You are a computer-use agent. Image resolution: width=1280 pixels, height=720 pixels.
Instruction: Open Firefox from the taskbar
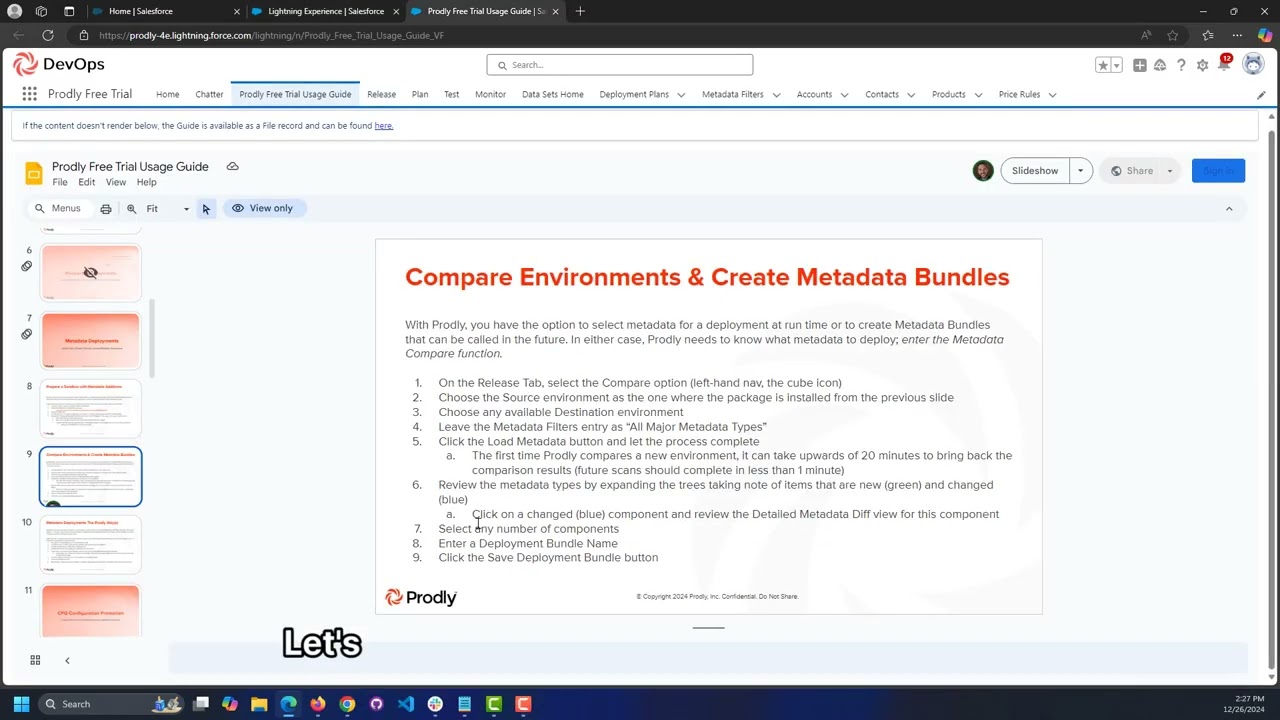[318, 704]
